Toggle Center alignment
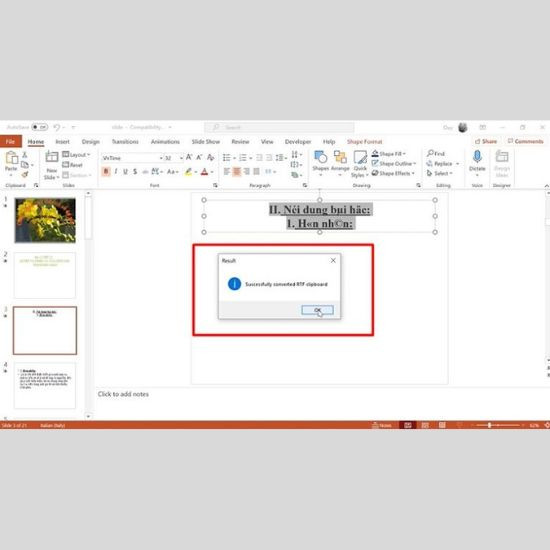The image size is (550, 550). click(237, 172)
